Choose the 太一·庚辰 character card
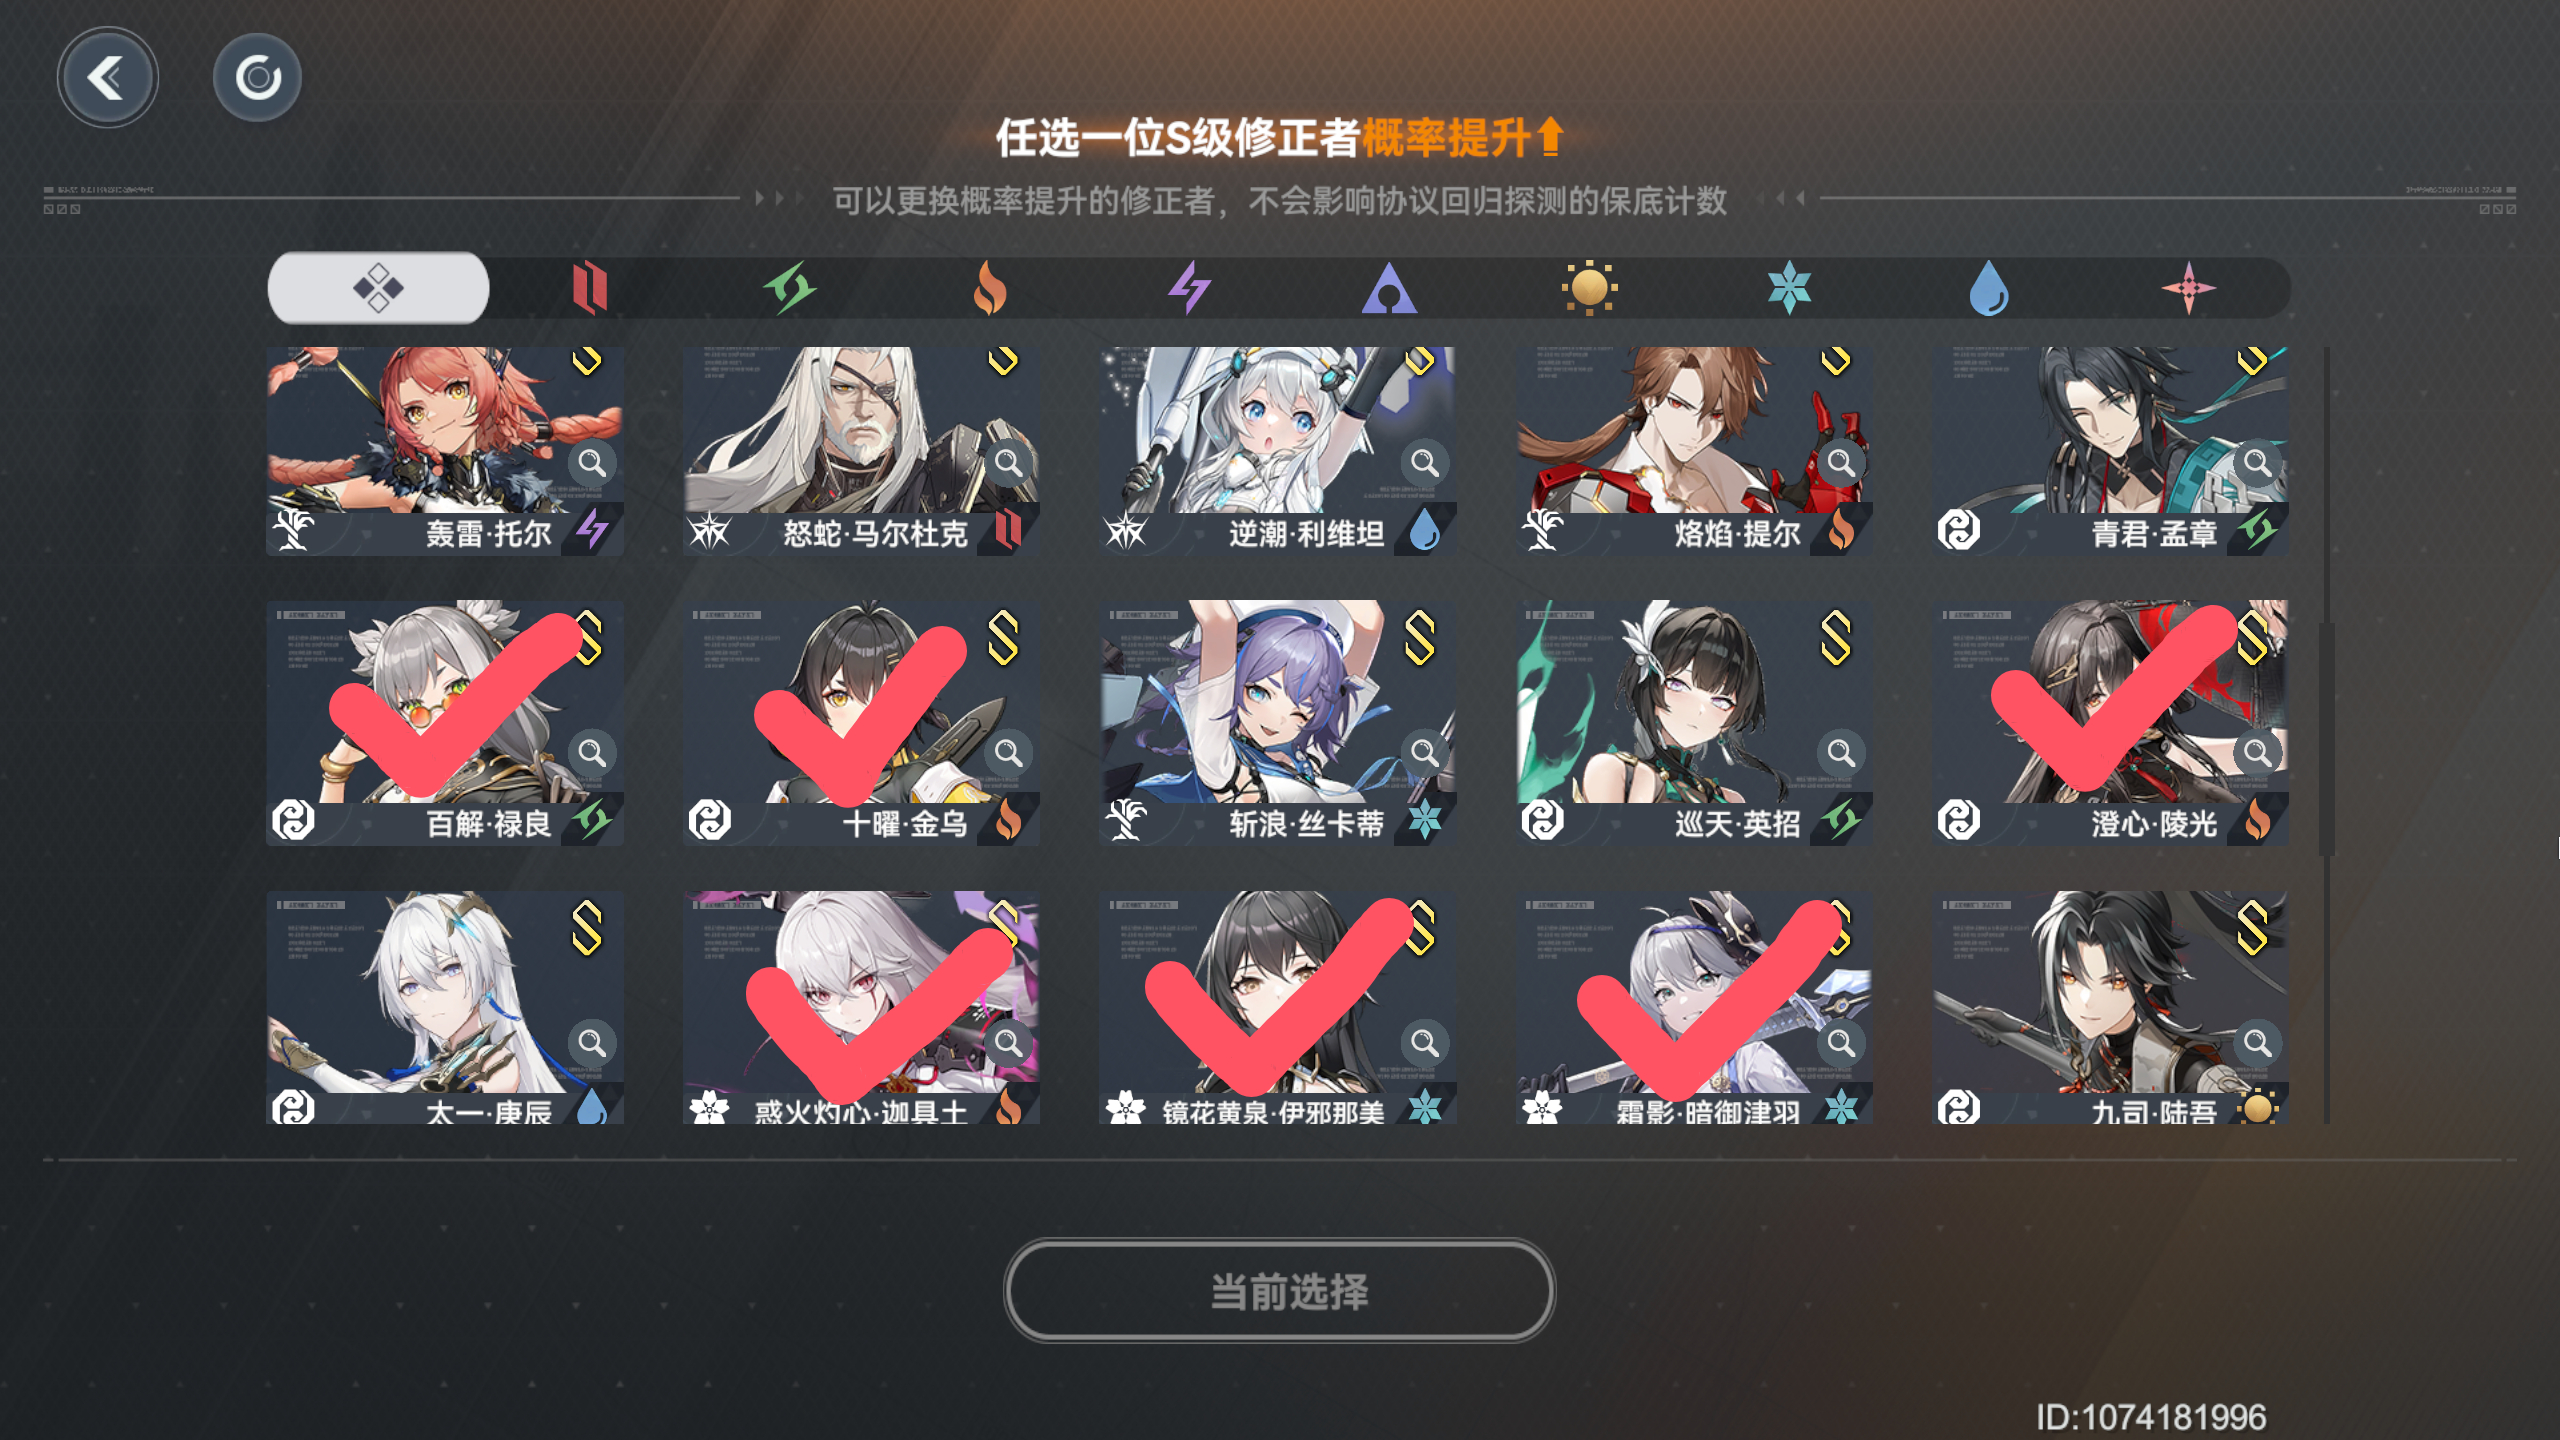Viewport: 2560px width, 1440px height. pos(445,1007)
